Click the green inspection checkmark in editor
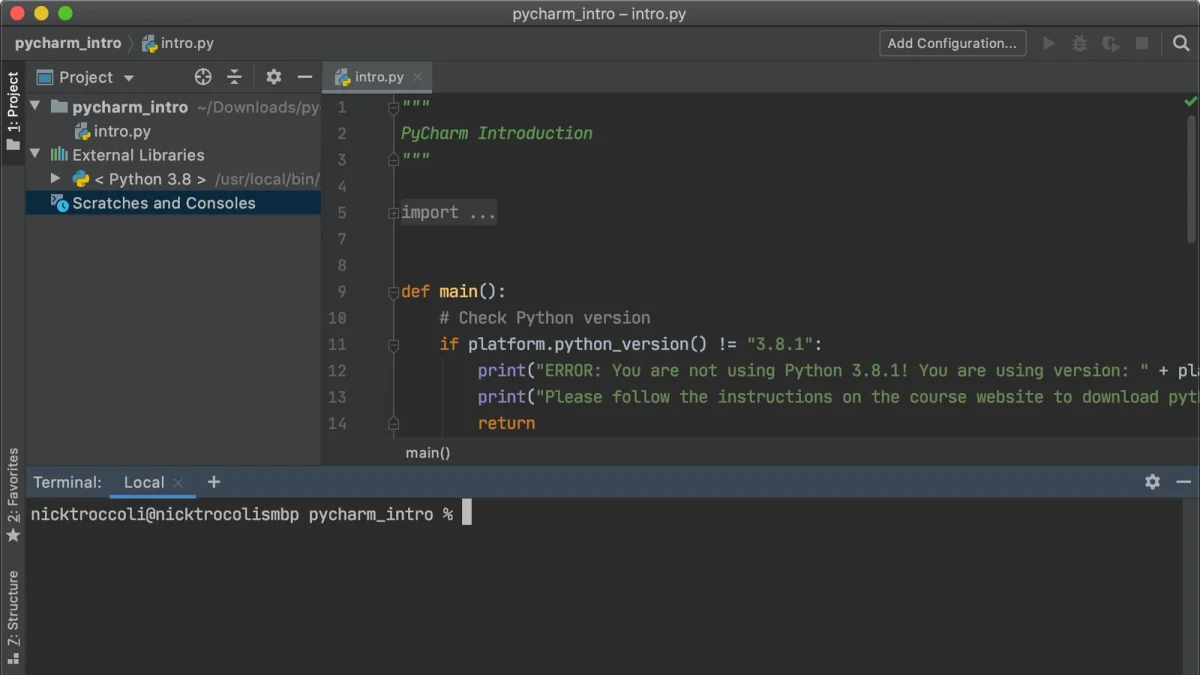 1190,101
